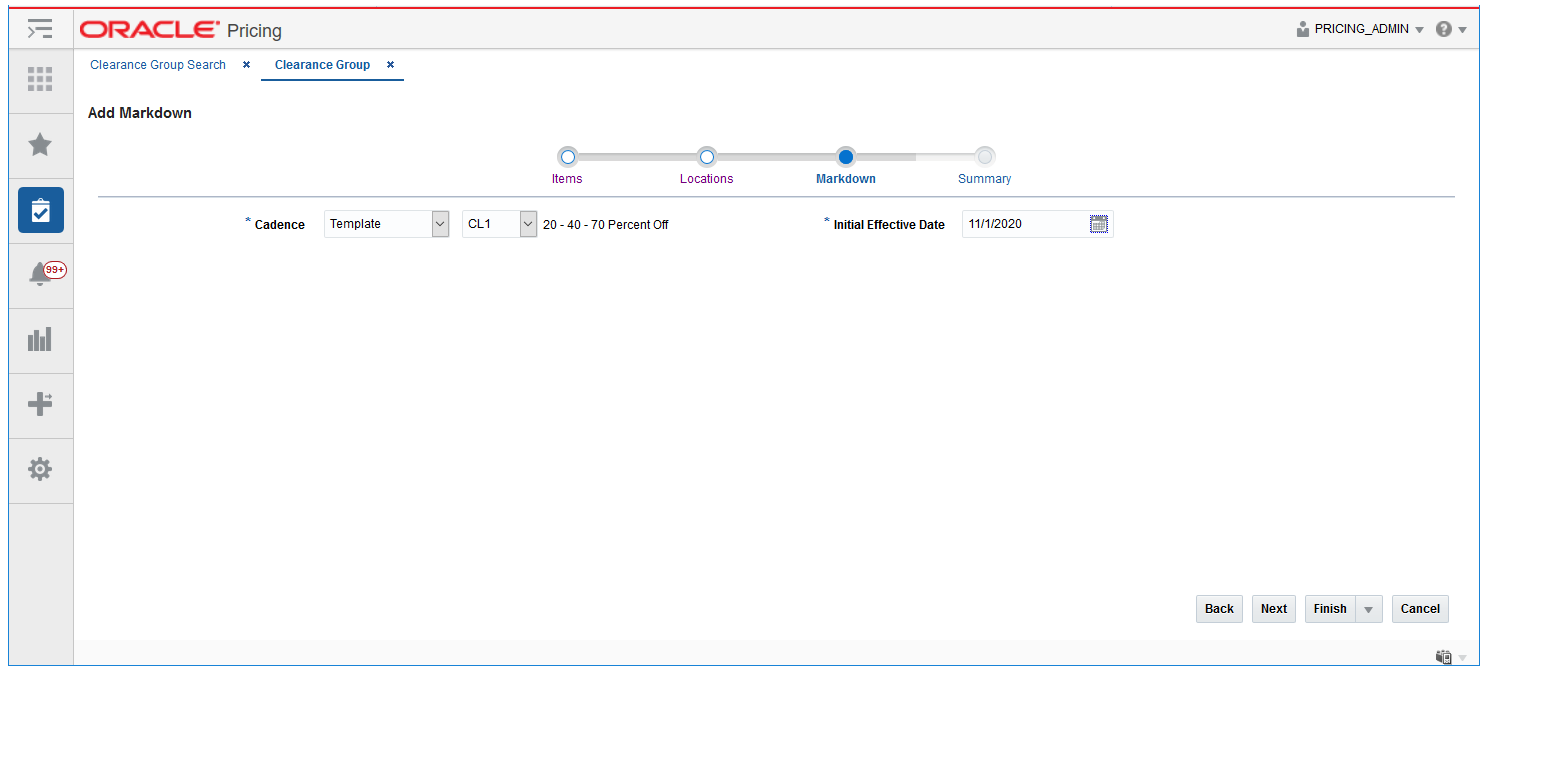Open the Reports bar-chart panel

click(40, 340)
